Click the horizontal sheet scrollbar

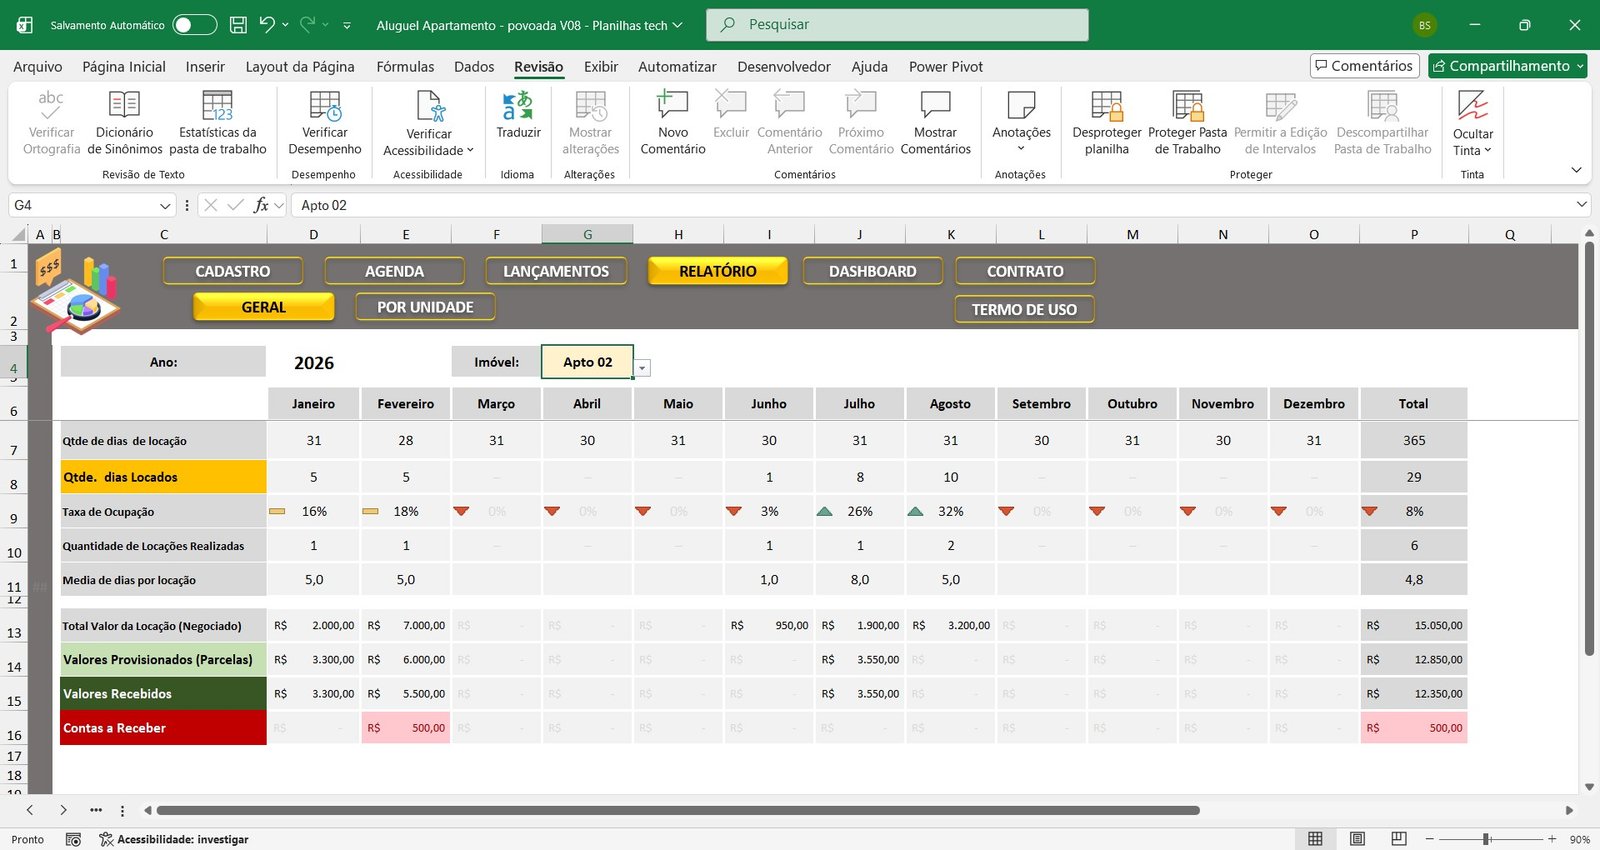pyautogui.click(x=678, y=810)
